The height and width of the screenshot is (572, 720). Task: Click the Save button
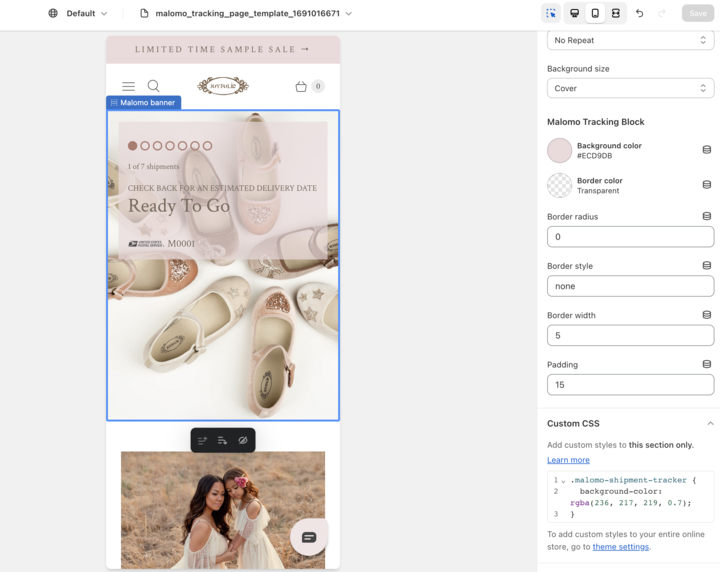[698, 13]
